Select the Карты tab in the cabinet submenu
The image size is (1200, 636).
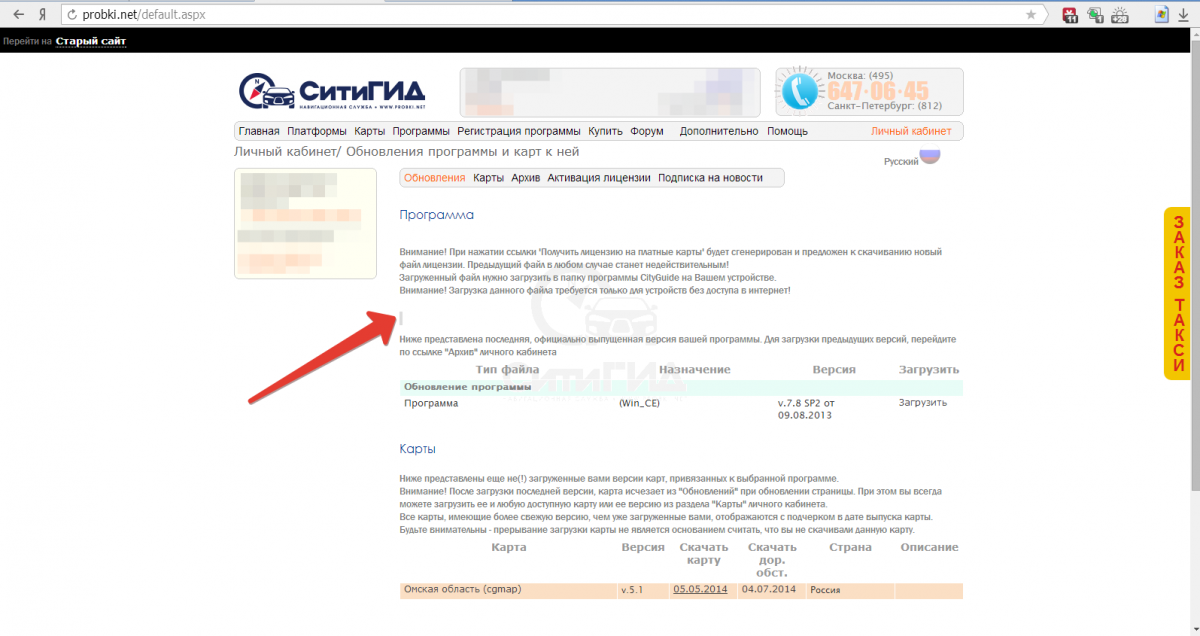(489, 178)
